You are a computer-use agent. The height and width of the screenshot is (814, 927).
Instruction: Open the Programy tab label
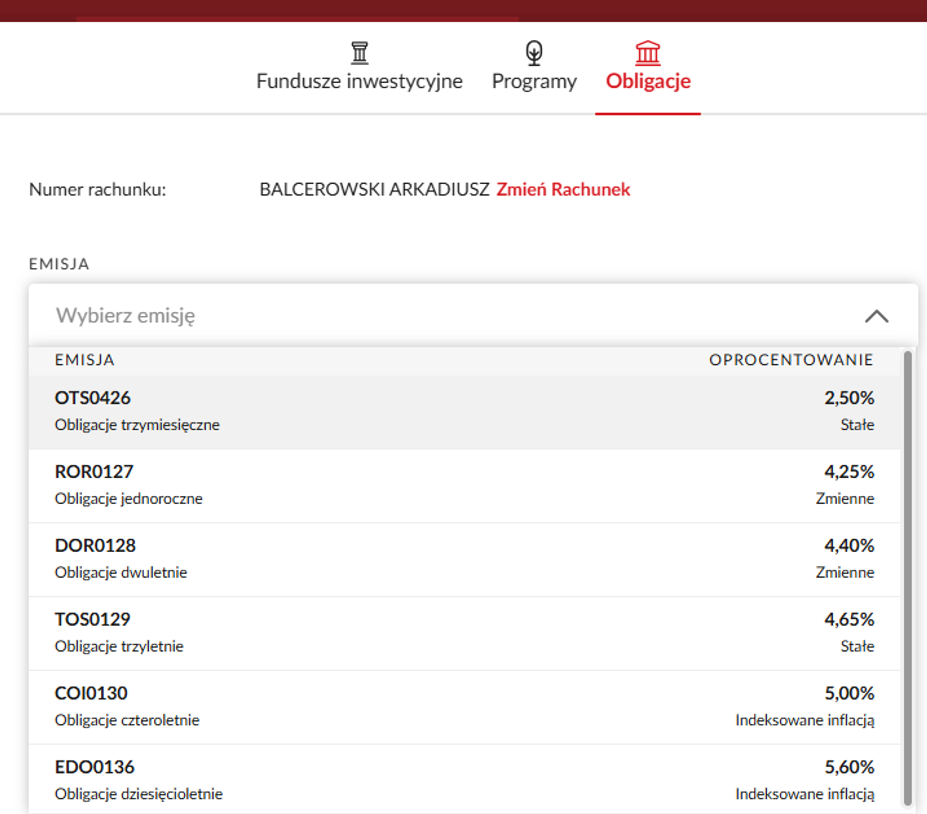pyautogui.click(x=534, y=82)
